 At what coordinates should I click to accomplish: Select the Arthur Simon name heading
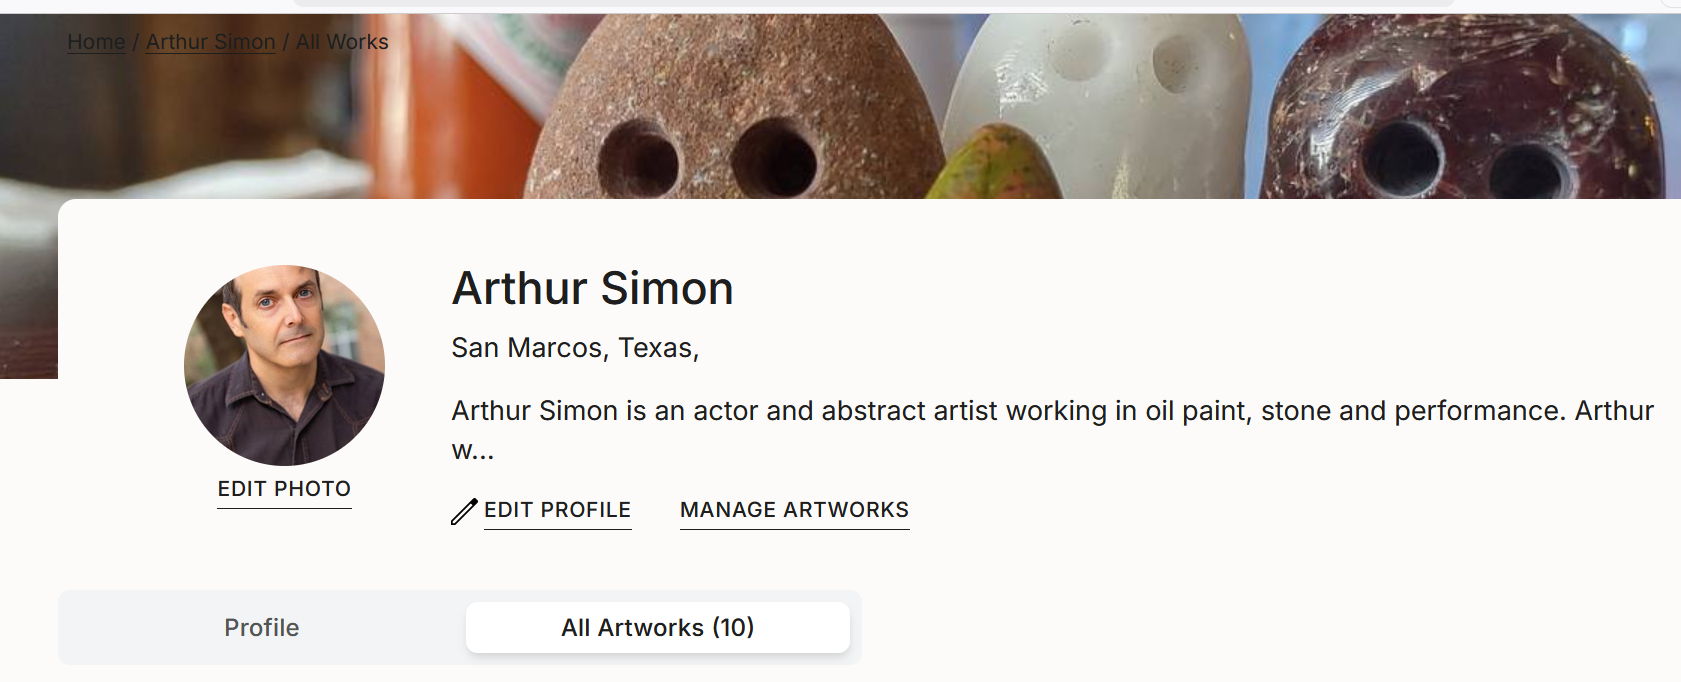coord(592,289)
